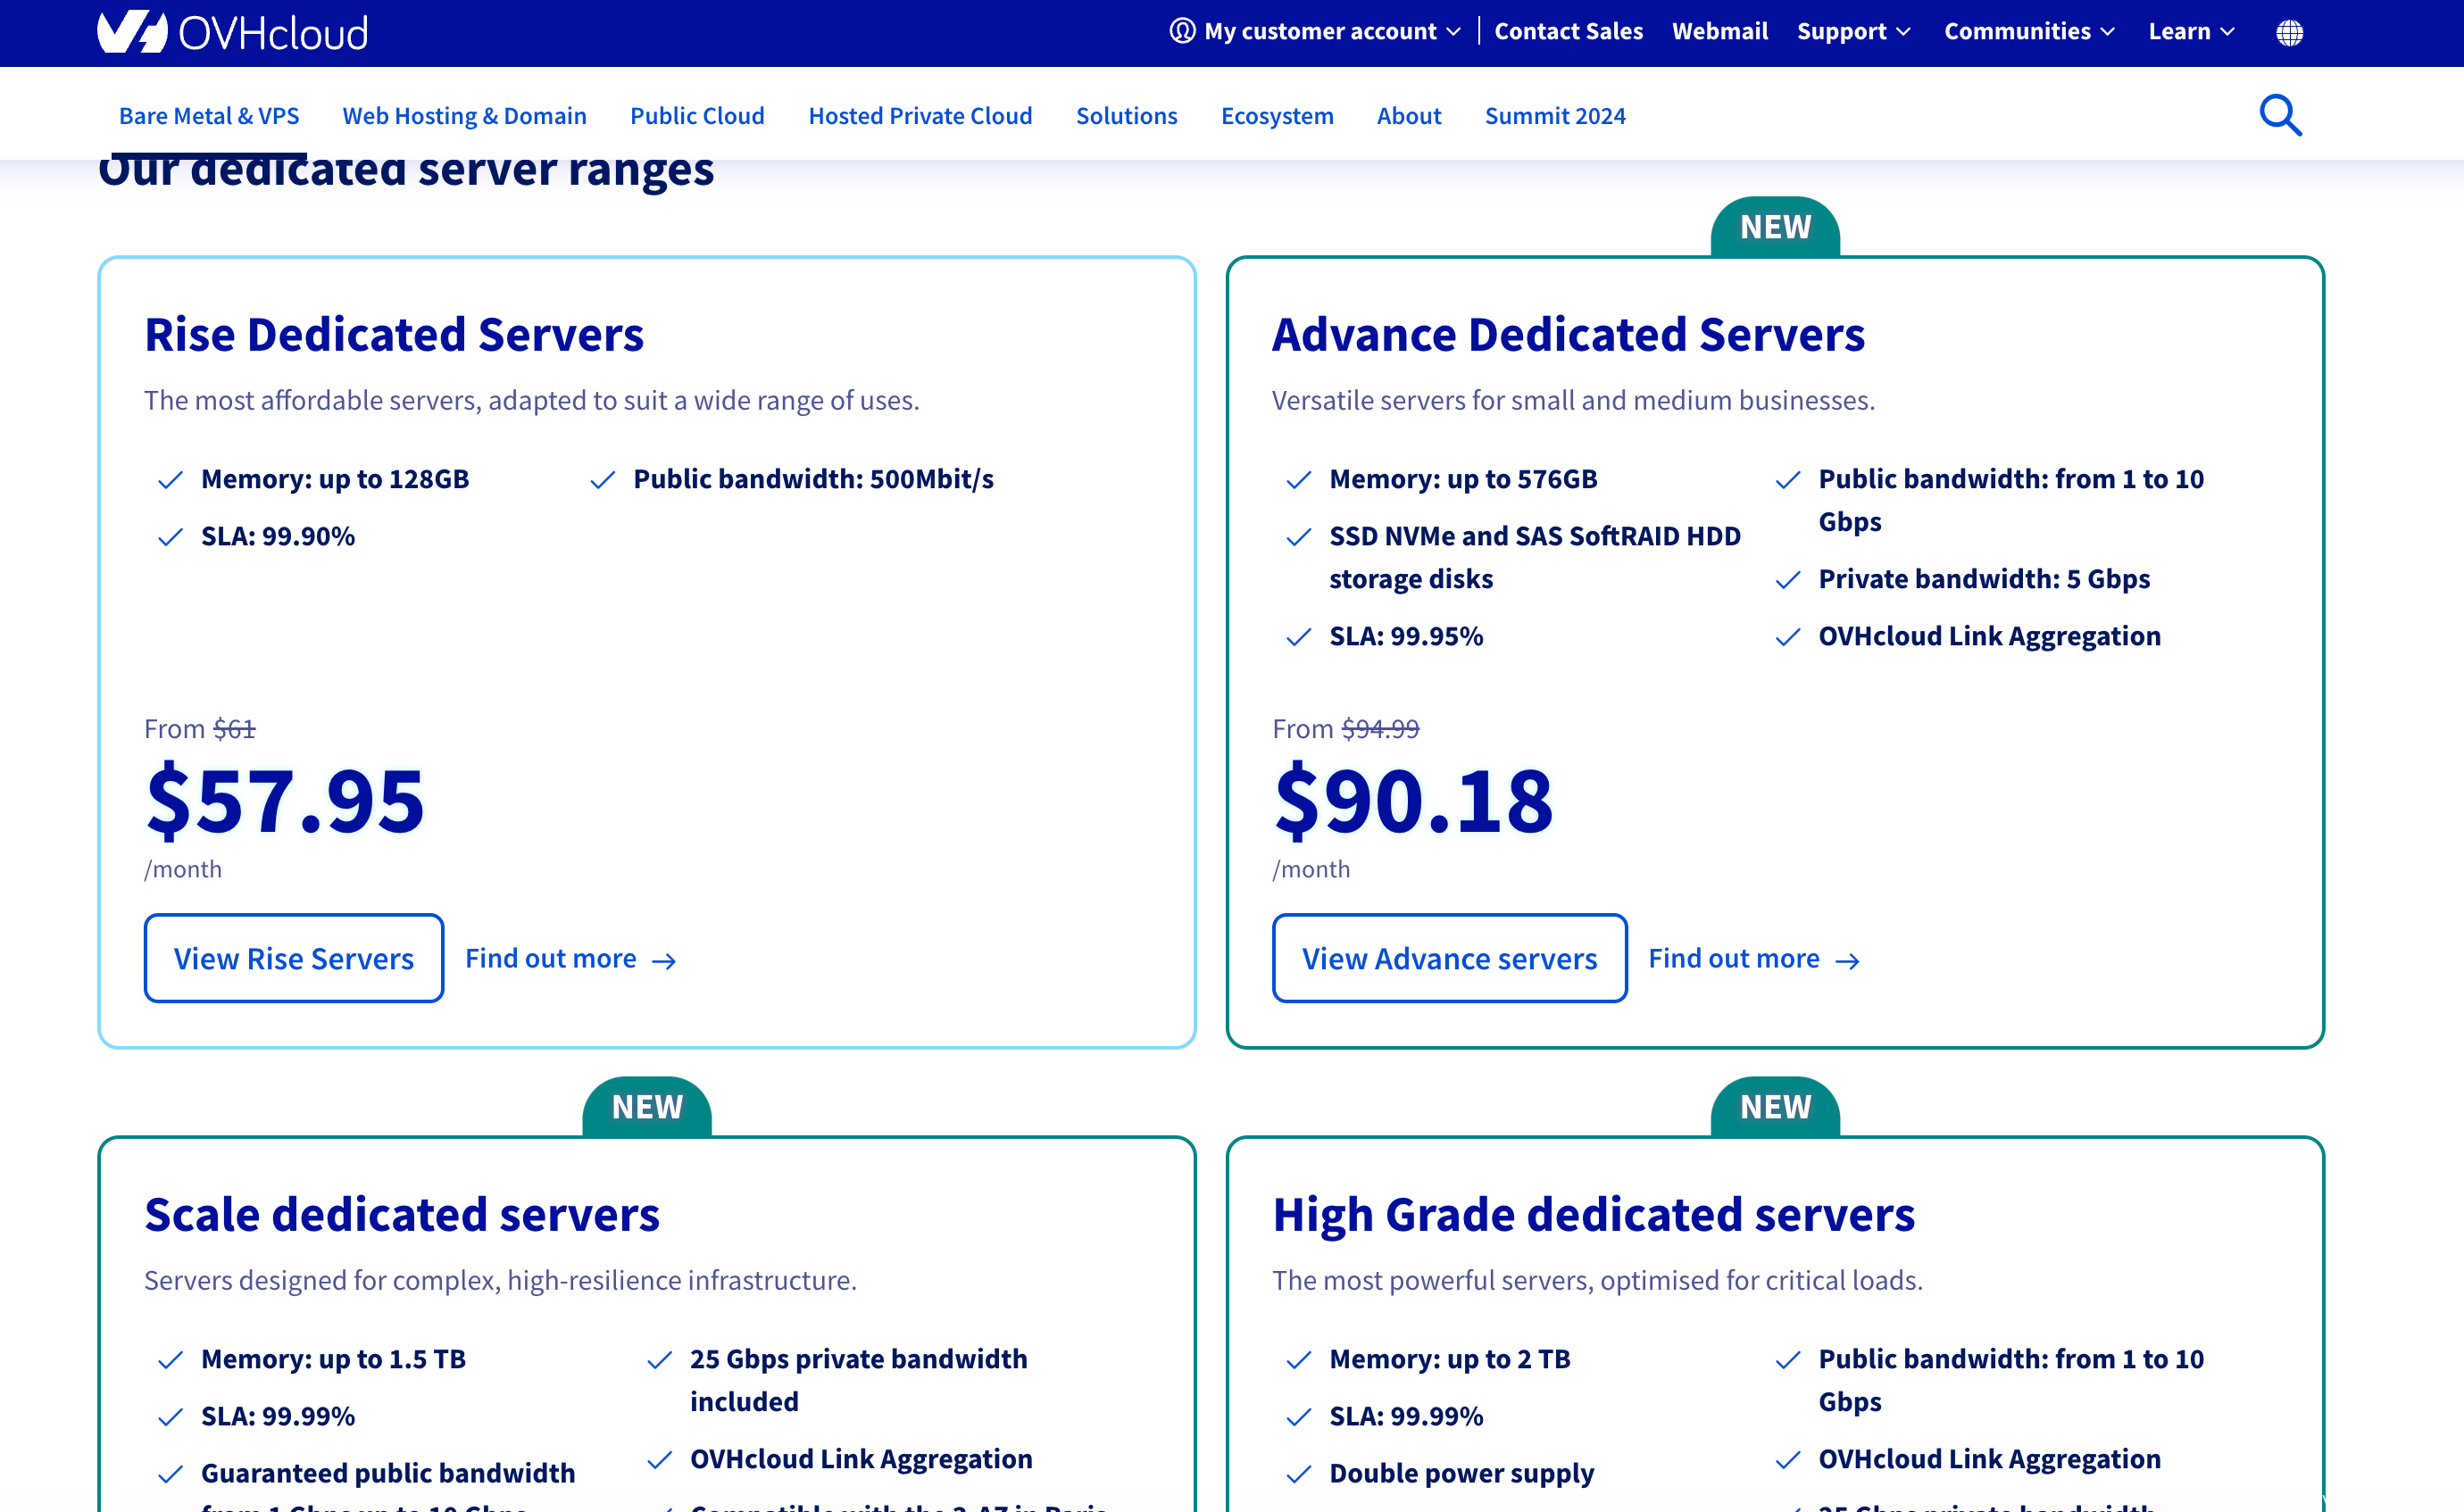This screenshot has height=1512, width=2464.
Task: Click View Rise Servers button
Action: (293, 958)
